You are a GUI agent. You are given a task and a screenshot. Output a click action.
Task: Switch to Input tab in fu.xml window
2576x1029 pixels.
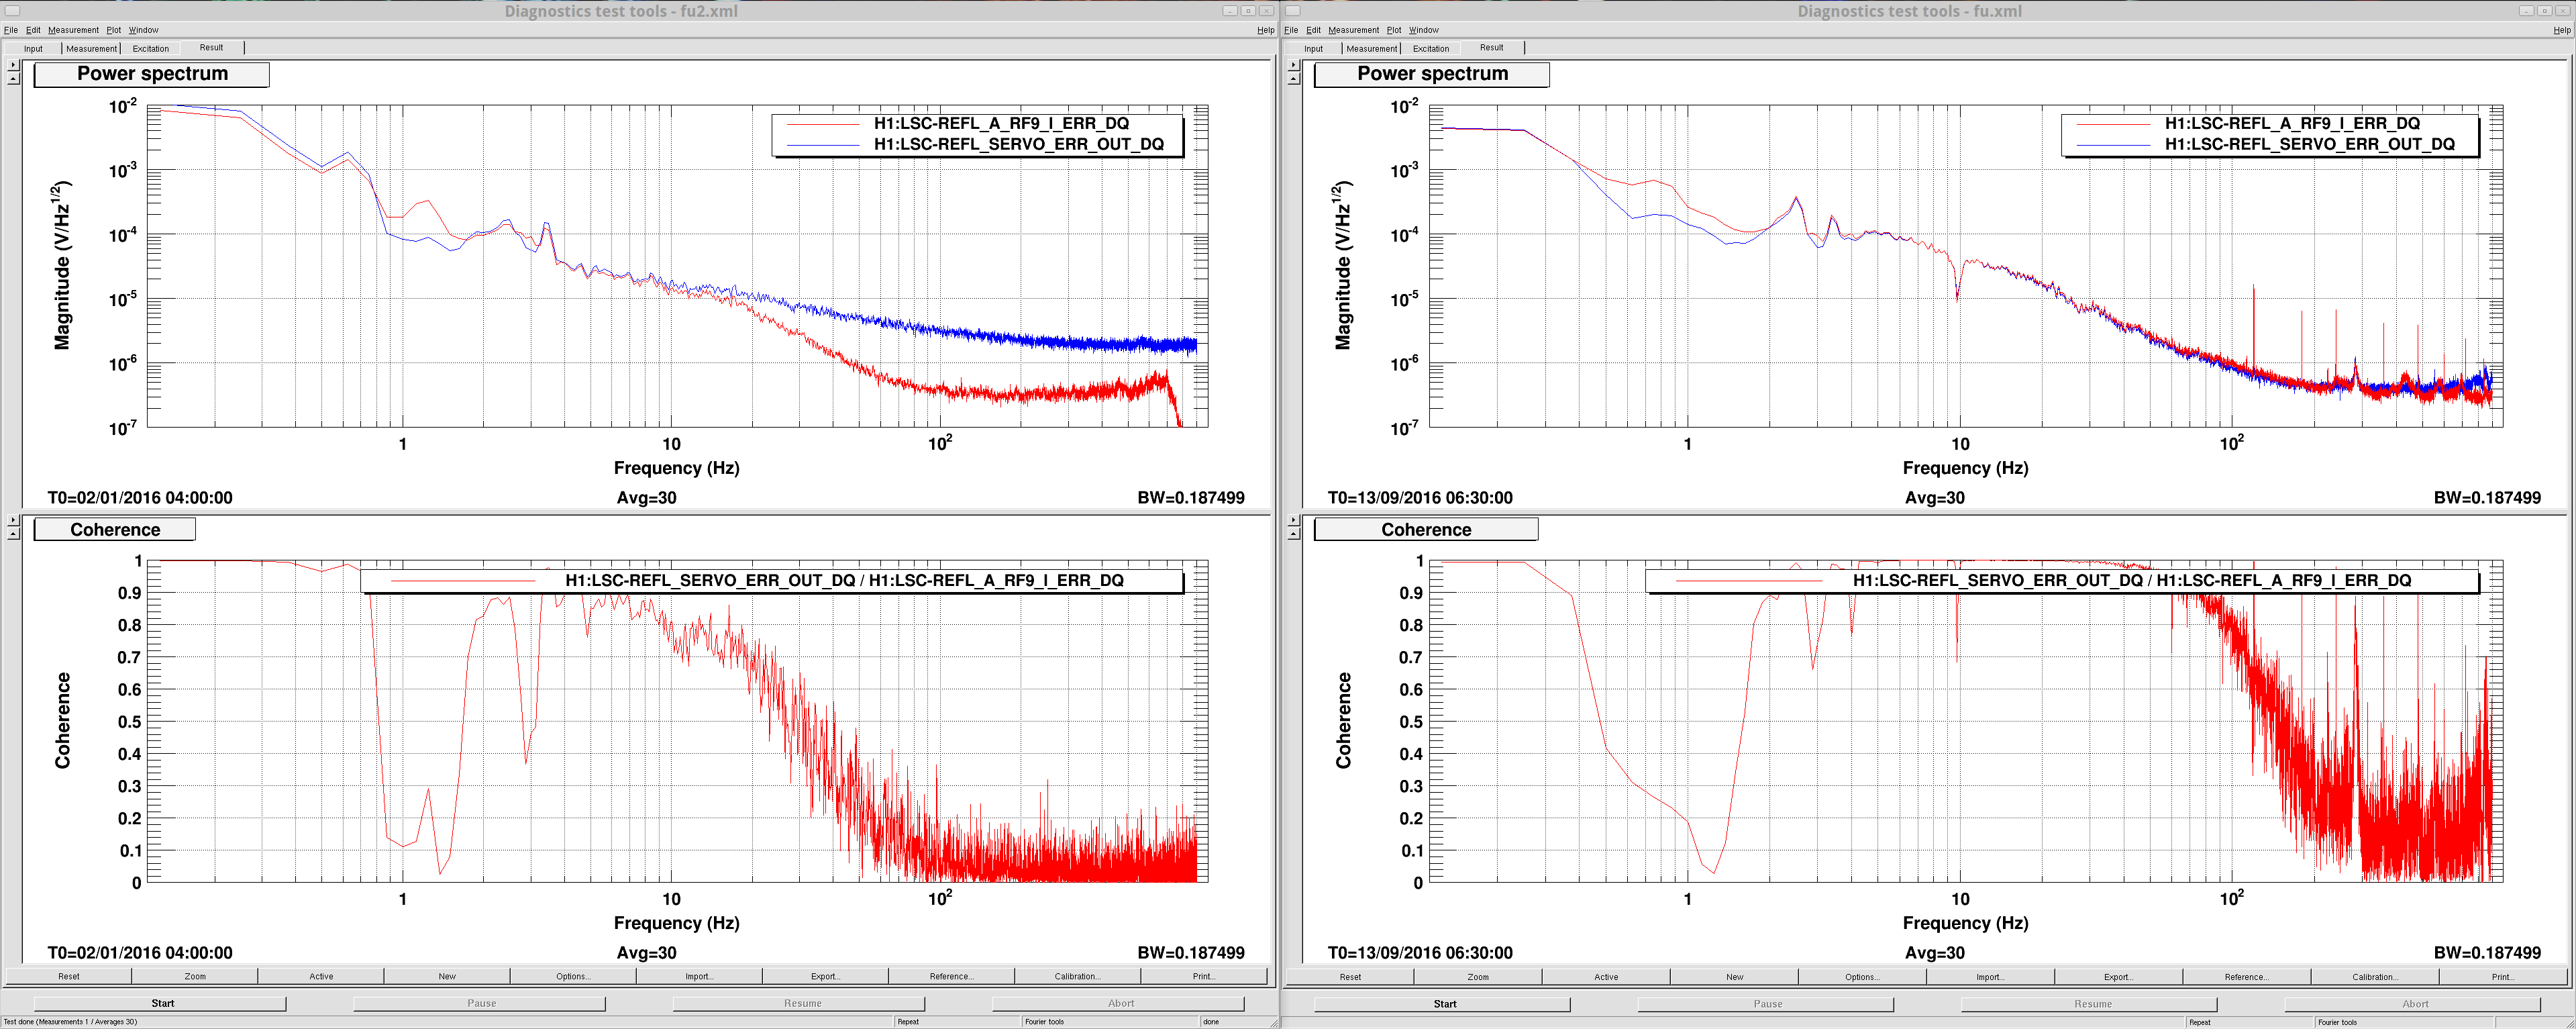point(1313,48)
